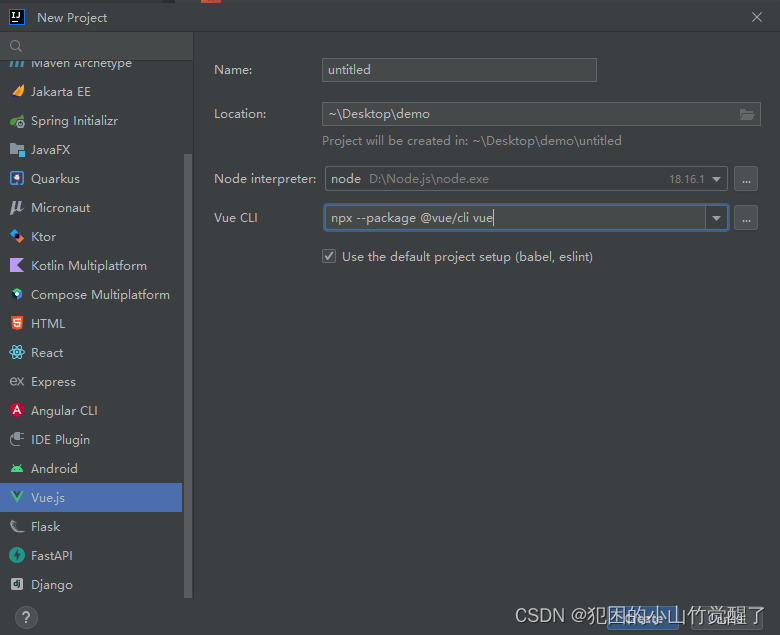This screenshot has height=635, width=780.
Task: Click the HTML5 shield icon
Action: [x=17, y=323]
